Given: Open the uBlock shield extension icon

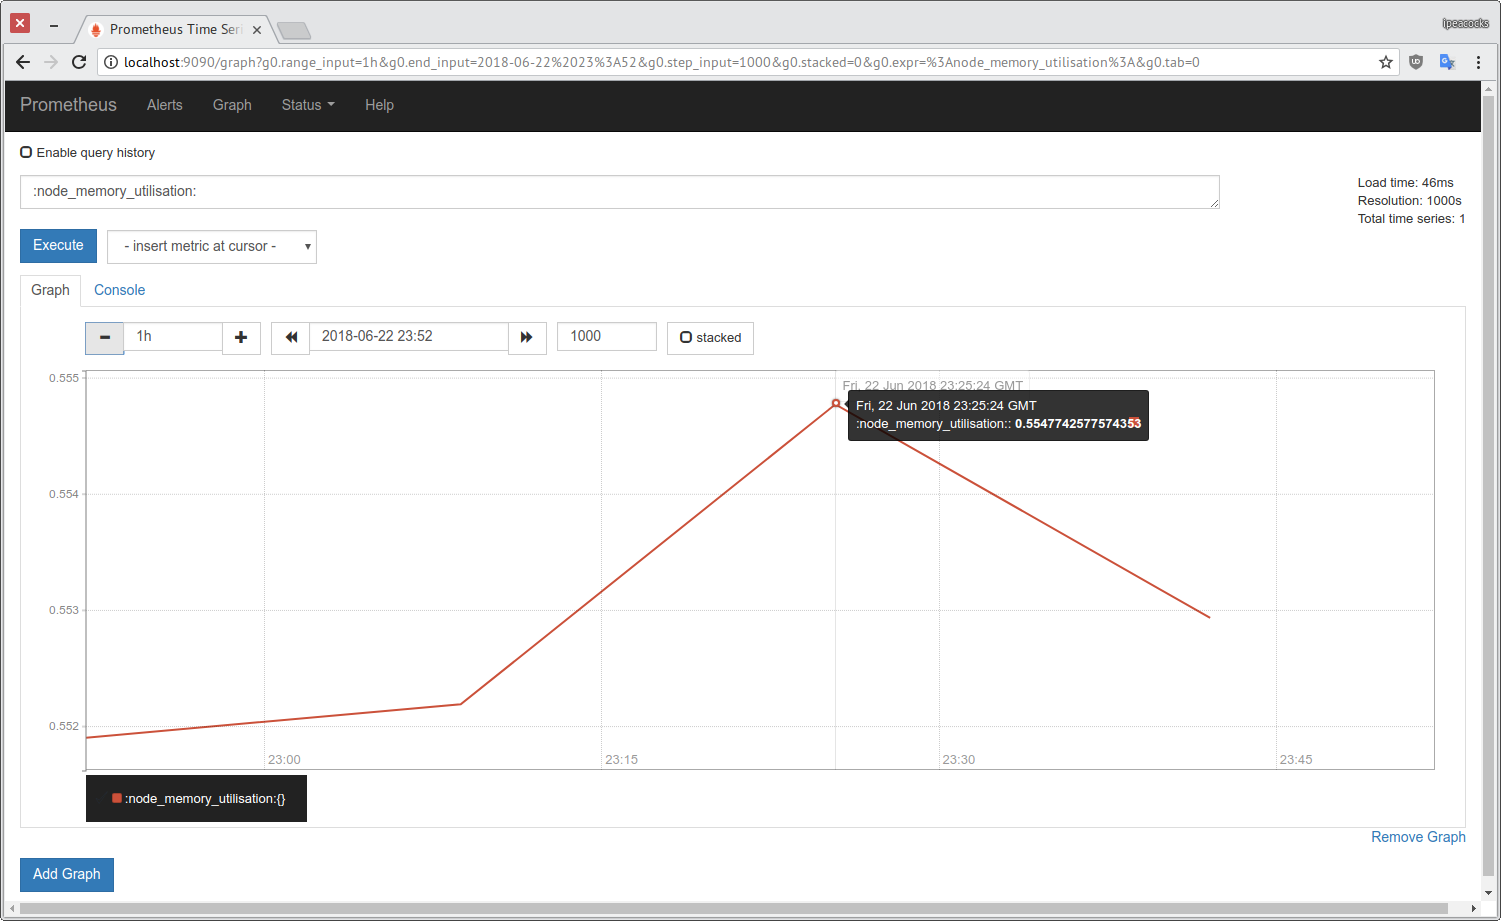Looking at the screenshot, I should (x=1416, y=62).
